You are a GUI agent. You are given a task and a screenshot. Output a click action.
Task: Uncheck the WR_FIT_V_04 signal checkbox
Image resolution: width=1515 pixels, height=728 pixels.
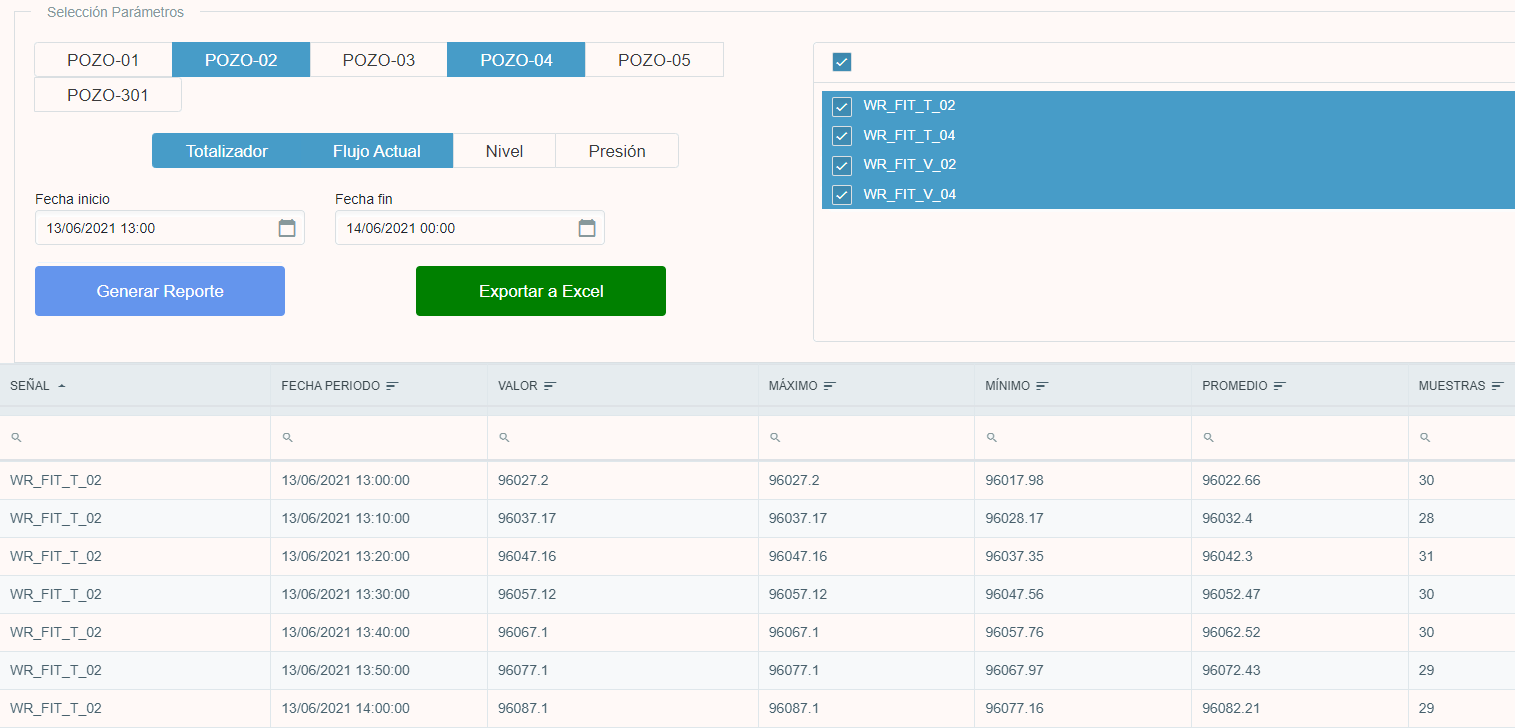842,195
